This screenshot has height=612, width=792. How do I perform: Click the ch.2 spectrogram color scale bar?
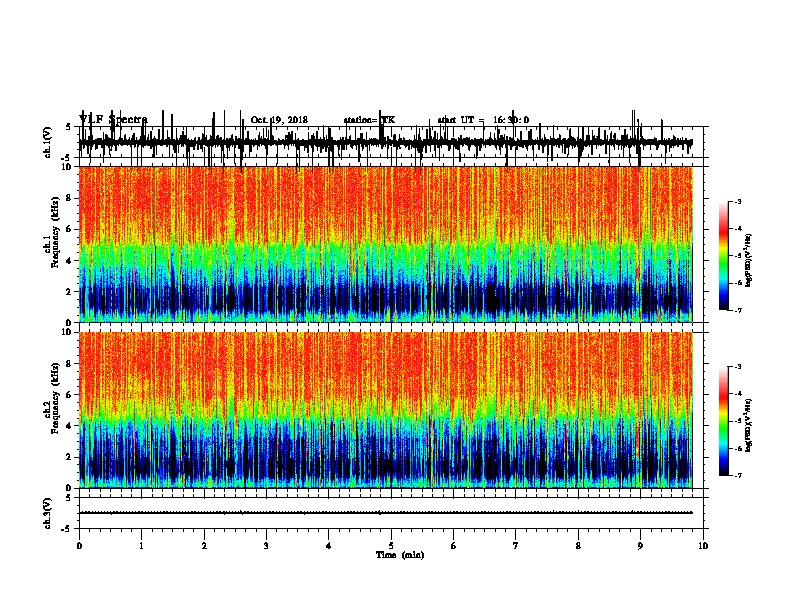coord(724,421)
